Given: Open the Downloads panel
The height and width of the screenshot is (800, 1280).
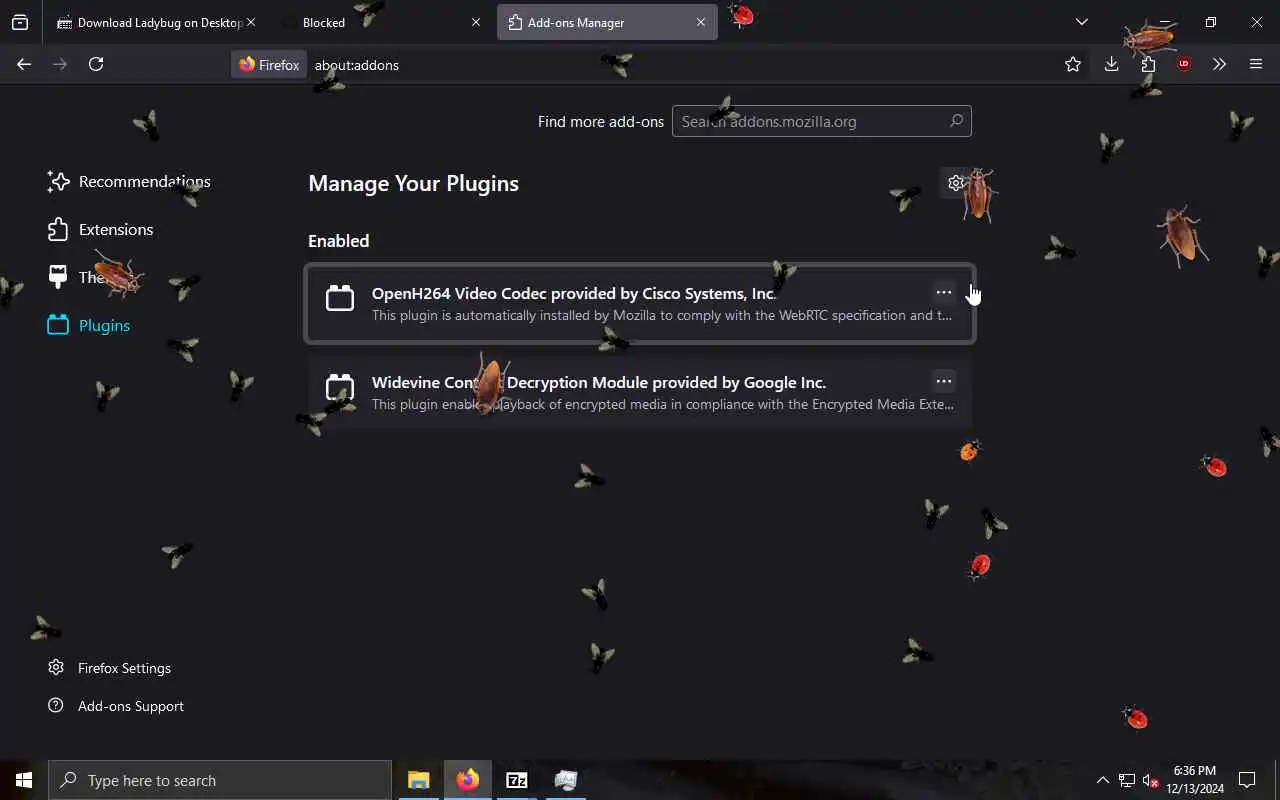Looking at the screenshot, I should pyautogui.click(x=1111, y=64).
